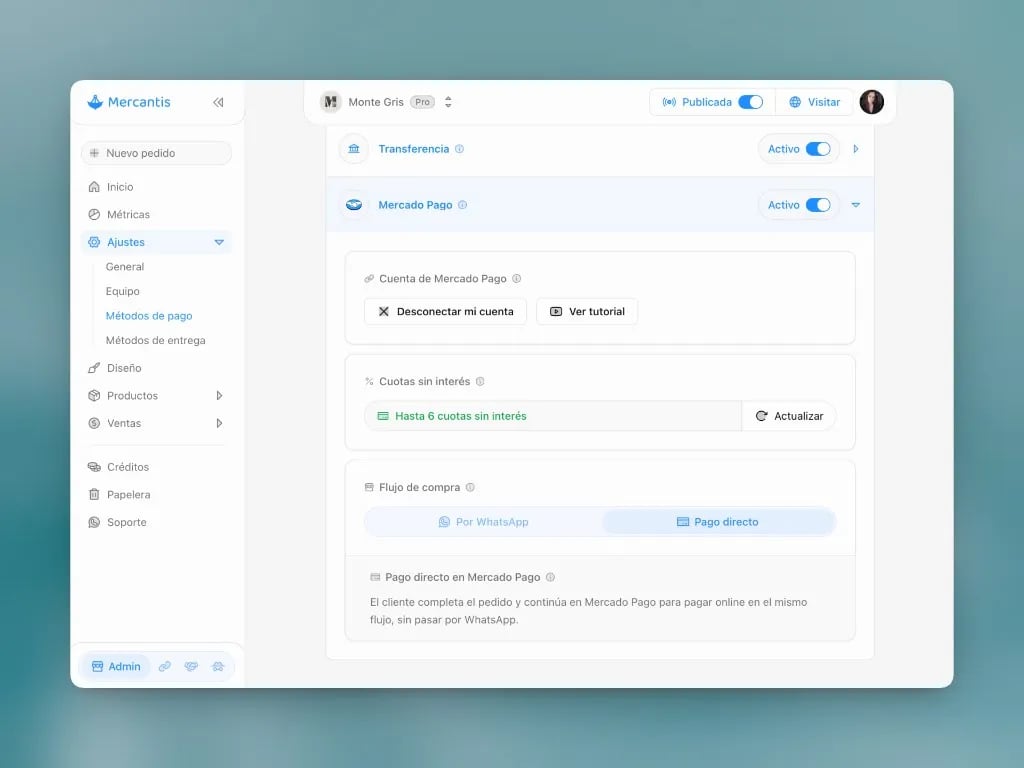Click the handshake icon in bottom bar
This screenshot has height=768, width=1024.
(x=191, y=666)
